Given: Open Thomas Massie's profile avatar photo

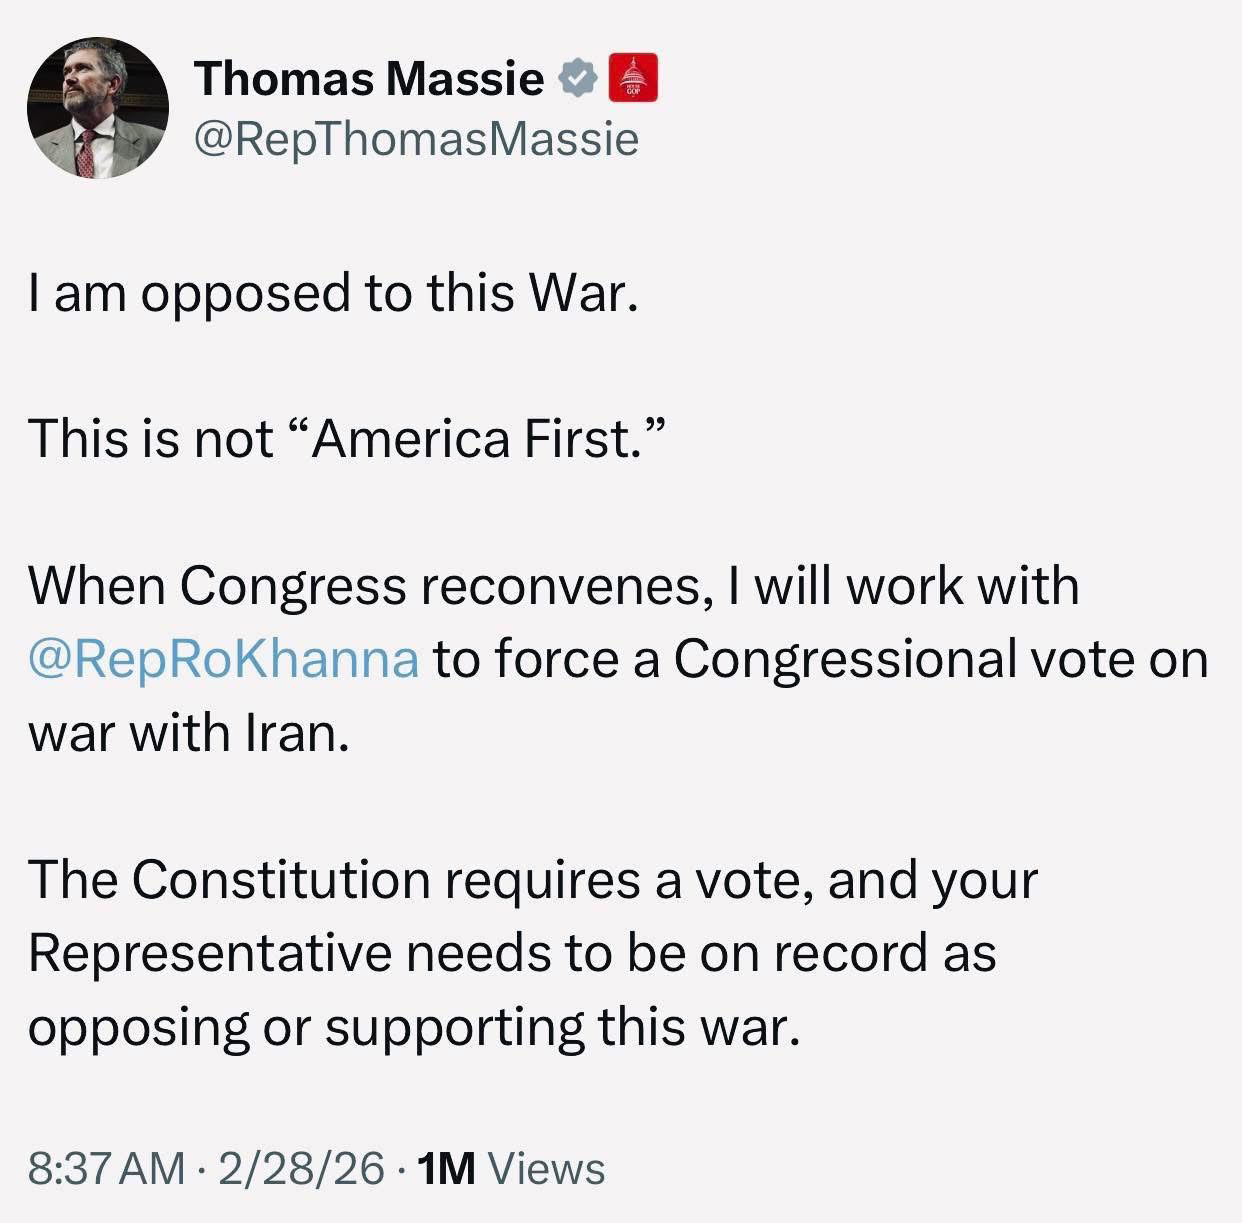Looking at the screenshot, I should tap(98, 108).
